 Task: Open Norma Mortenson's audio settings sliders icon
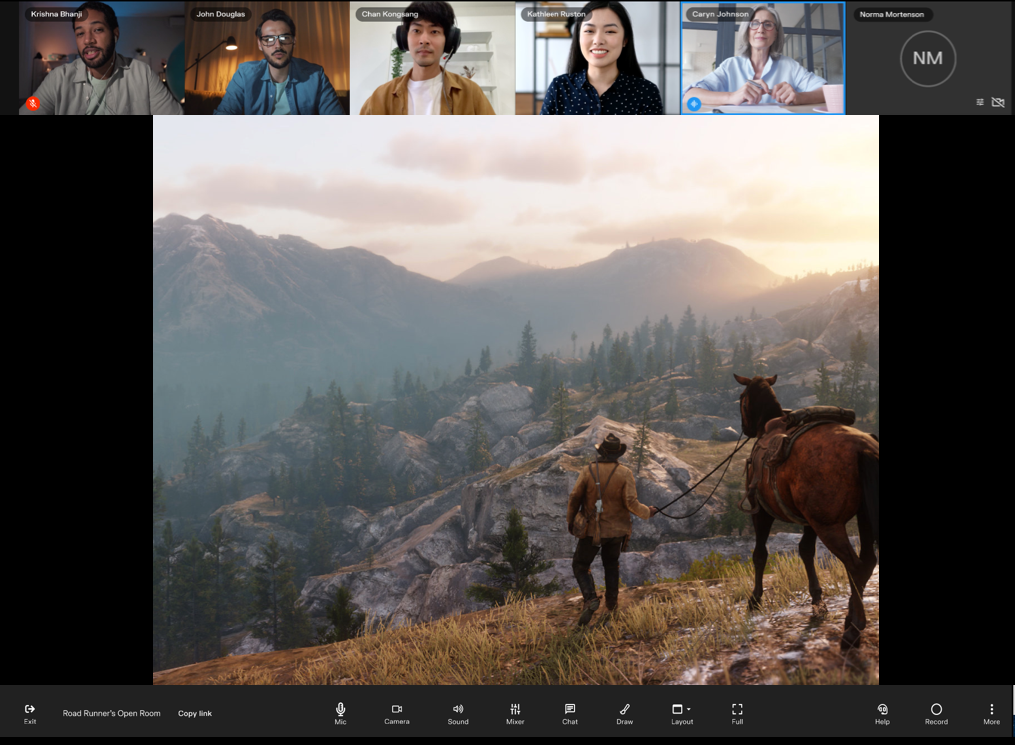tap(980, 102)
